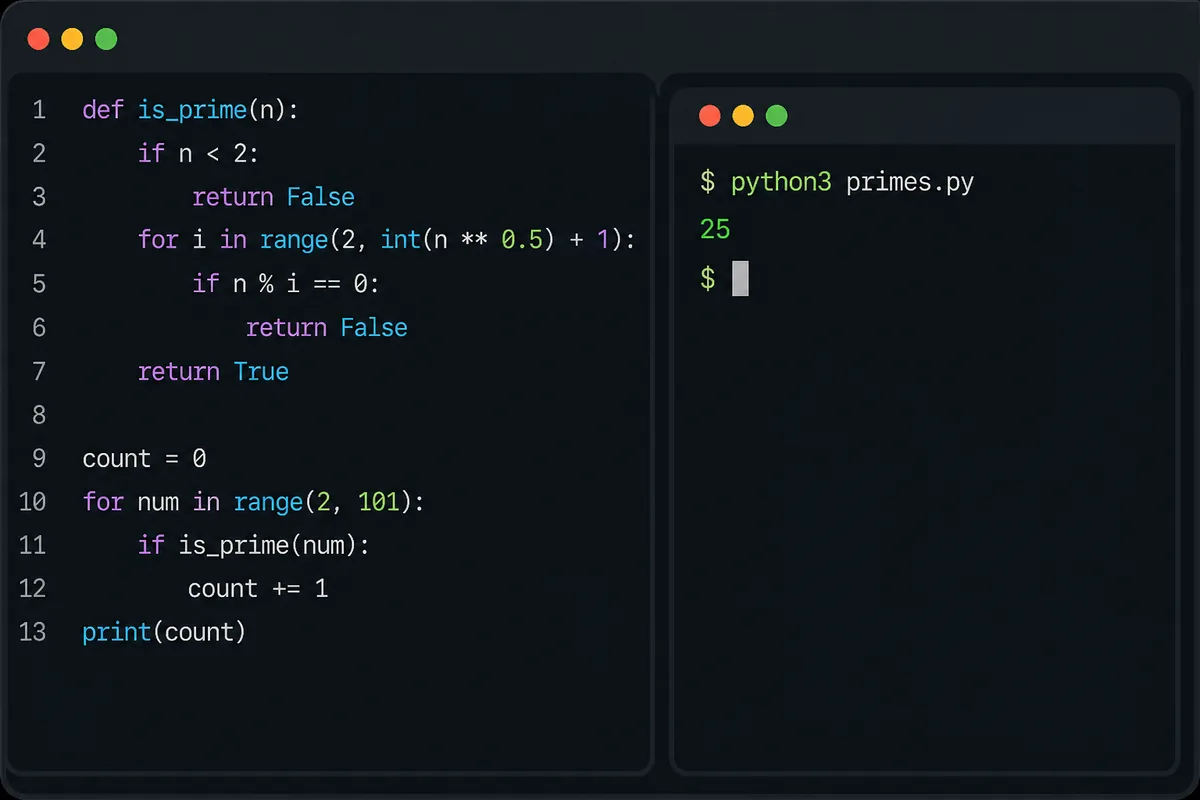1200x800 pixels.
Task: Click the 'print' call on line 13
Action: (x=115, y=633)
